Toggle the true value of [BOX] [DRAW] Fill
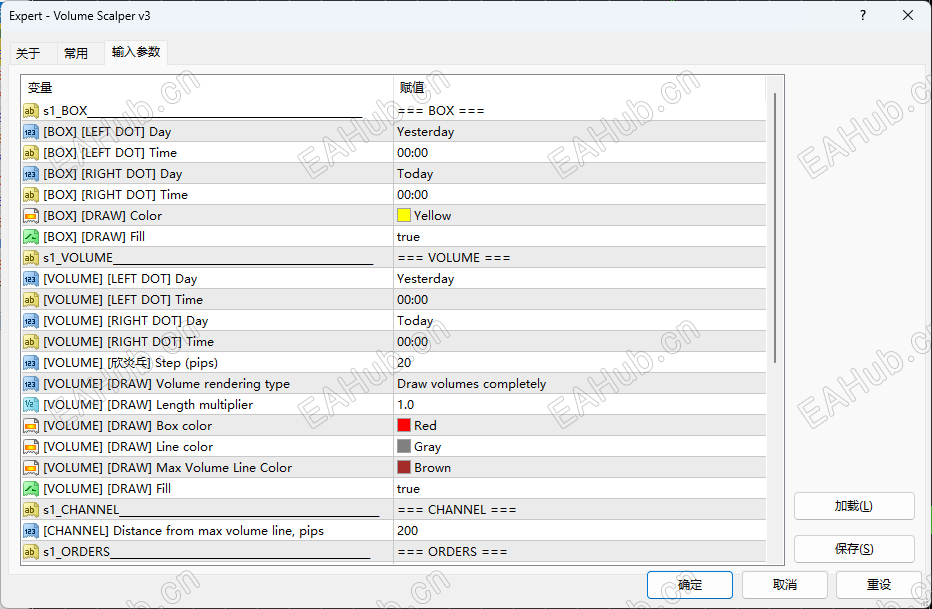 pos(580,236)
